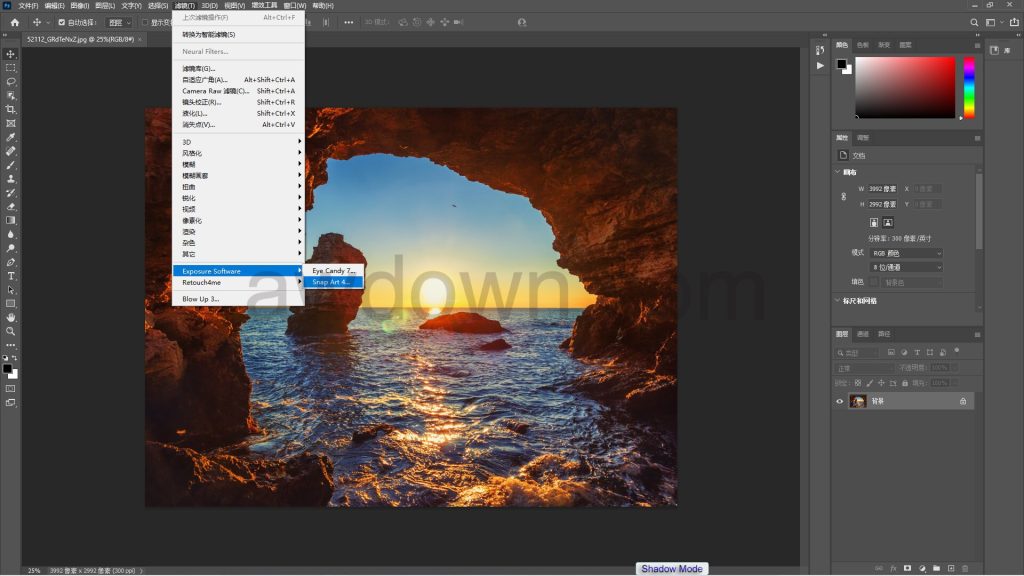Hide the 背景 layer with eye icon
The width and height of the screenshot is (1024, 576).
tap(840, 401)
